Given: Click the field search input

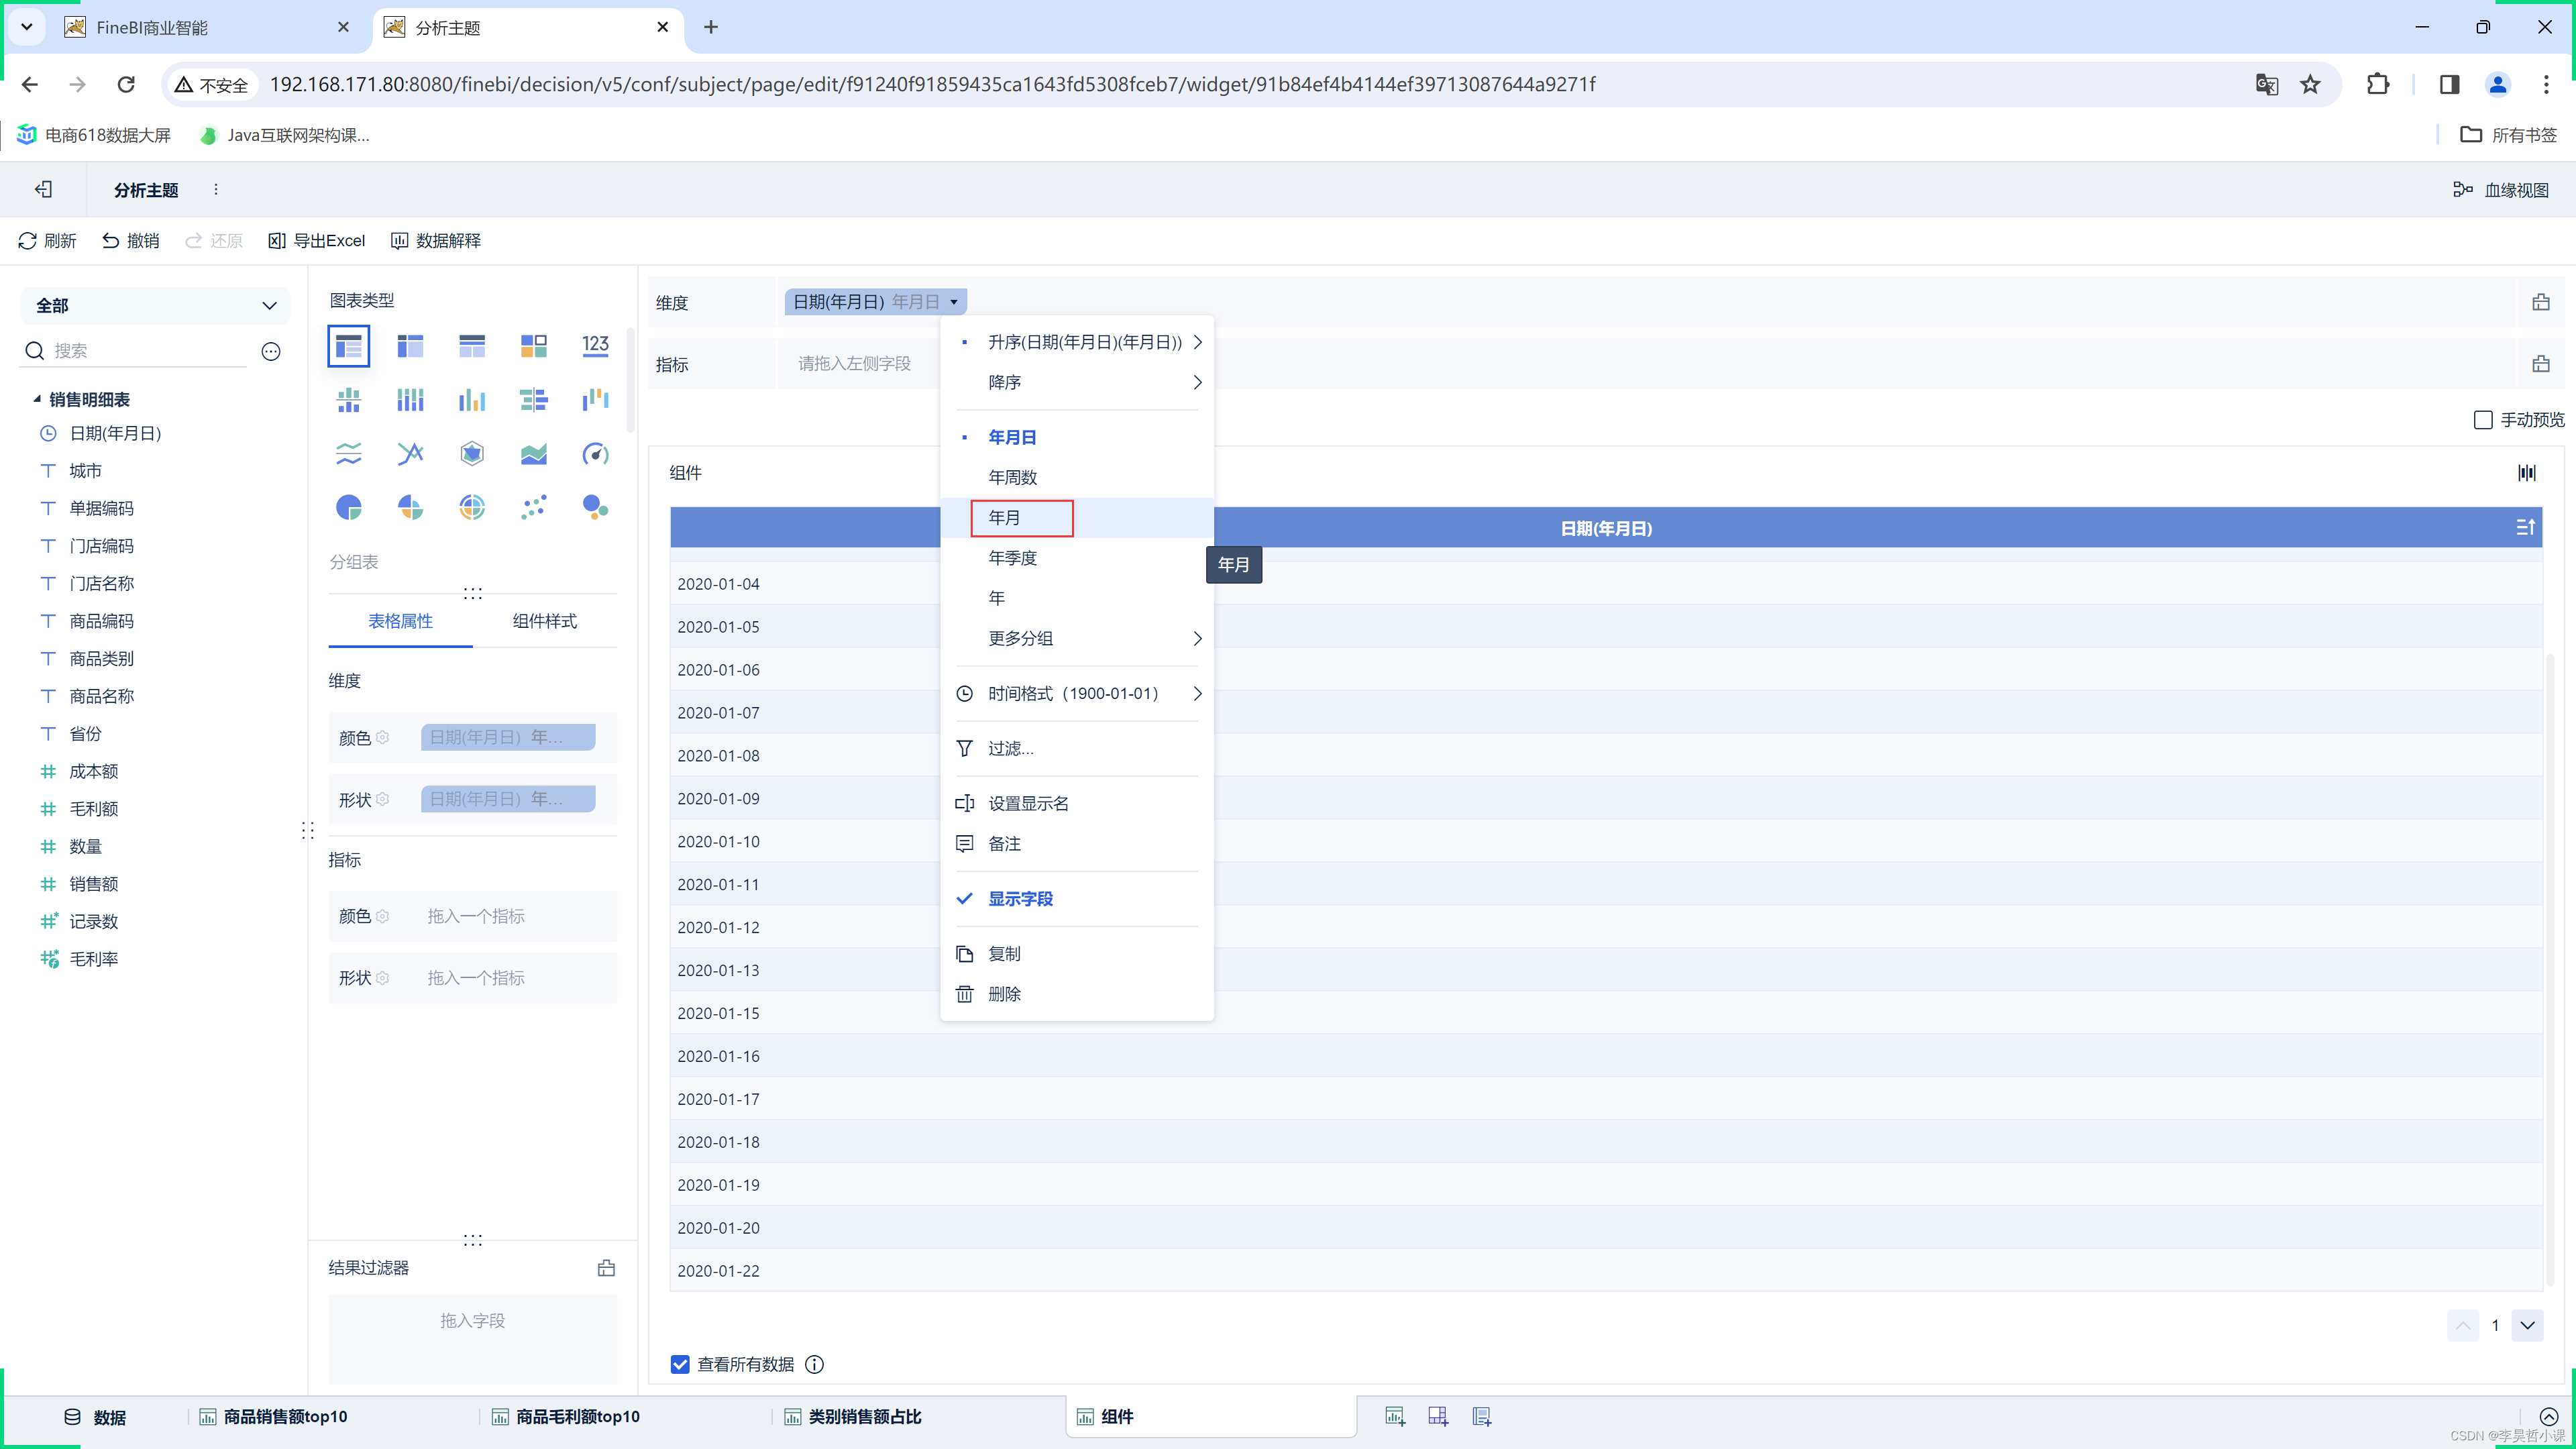Looking at the screenshot, I should 148,351.
